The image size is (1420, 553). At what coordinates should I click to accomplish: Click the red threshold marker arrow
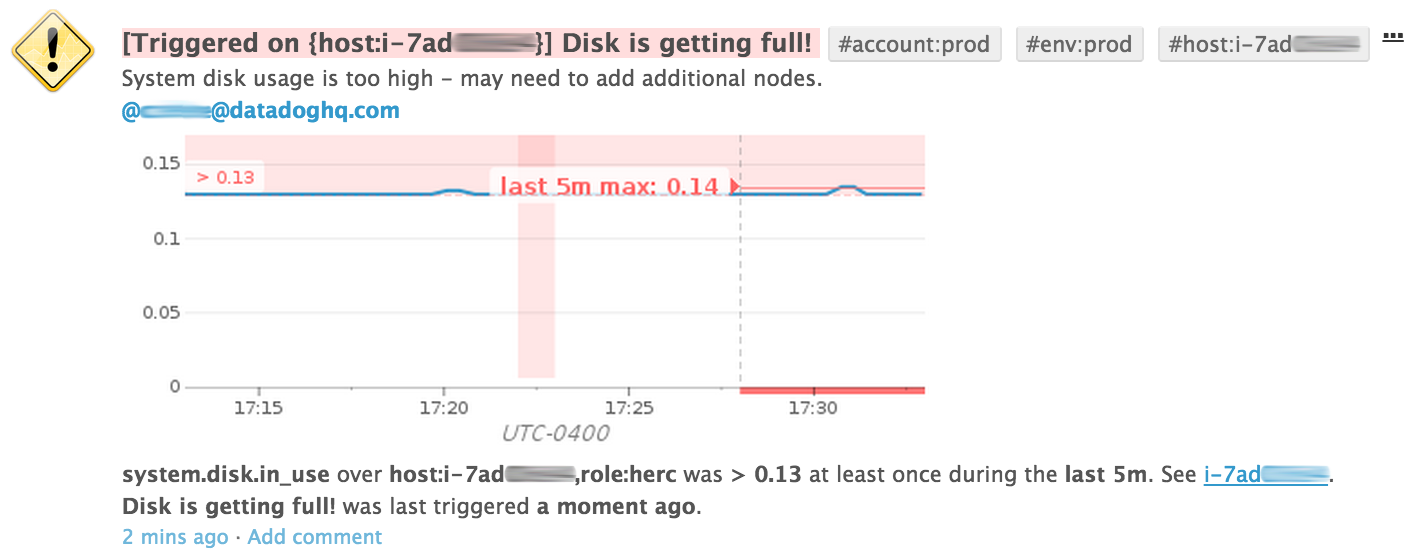point(734,186)
